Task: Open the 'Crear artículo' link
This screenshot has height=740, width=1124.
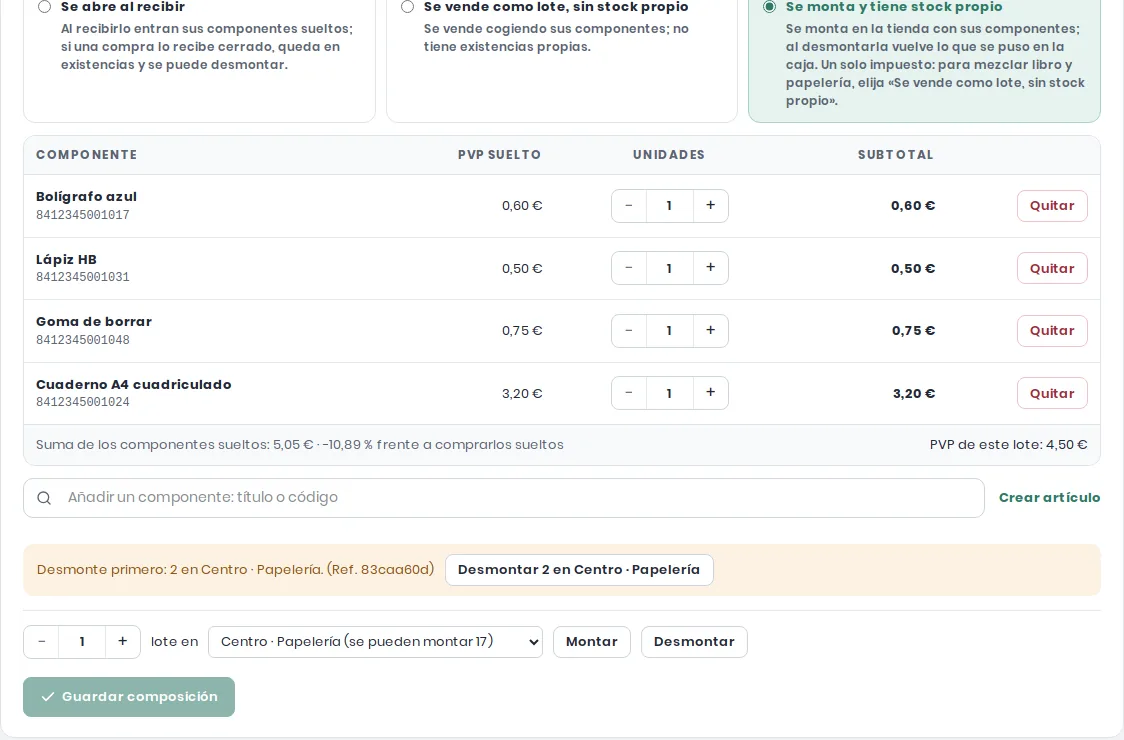Action: [x=1049, y=498]
